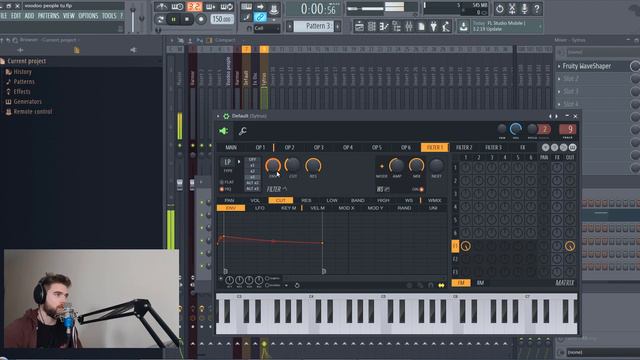Click the circular arrow icon left of scissors

(x=500, y=8)
